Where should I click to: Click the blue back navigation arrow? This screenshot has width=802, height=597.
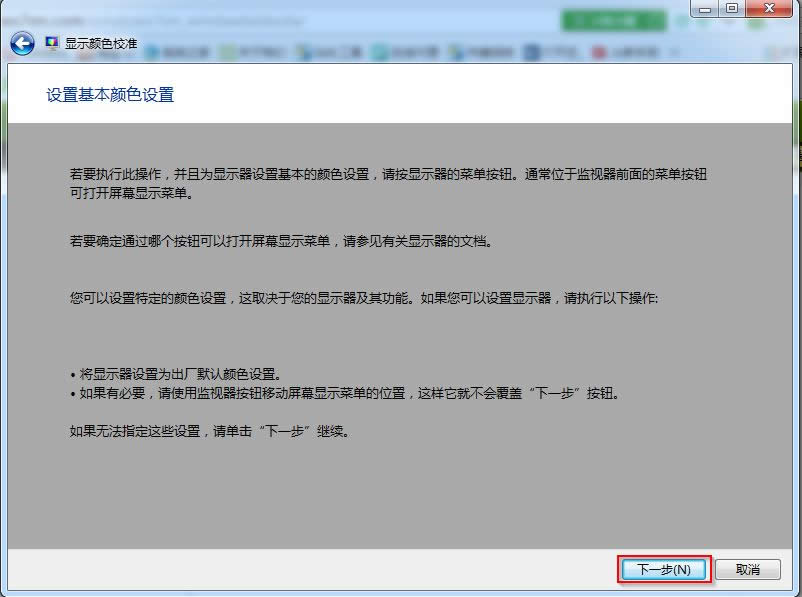[20, 41]
